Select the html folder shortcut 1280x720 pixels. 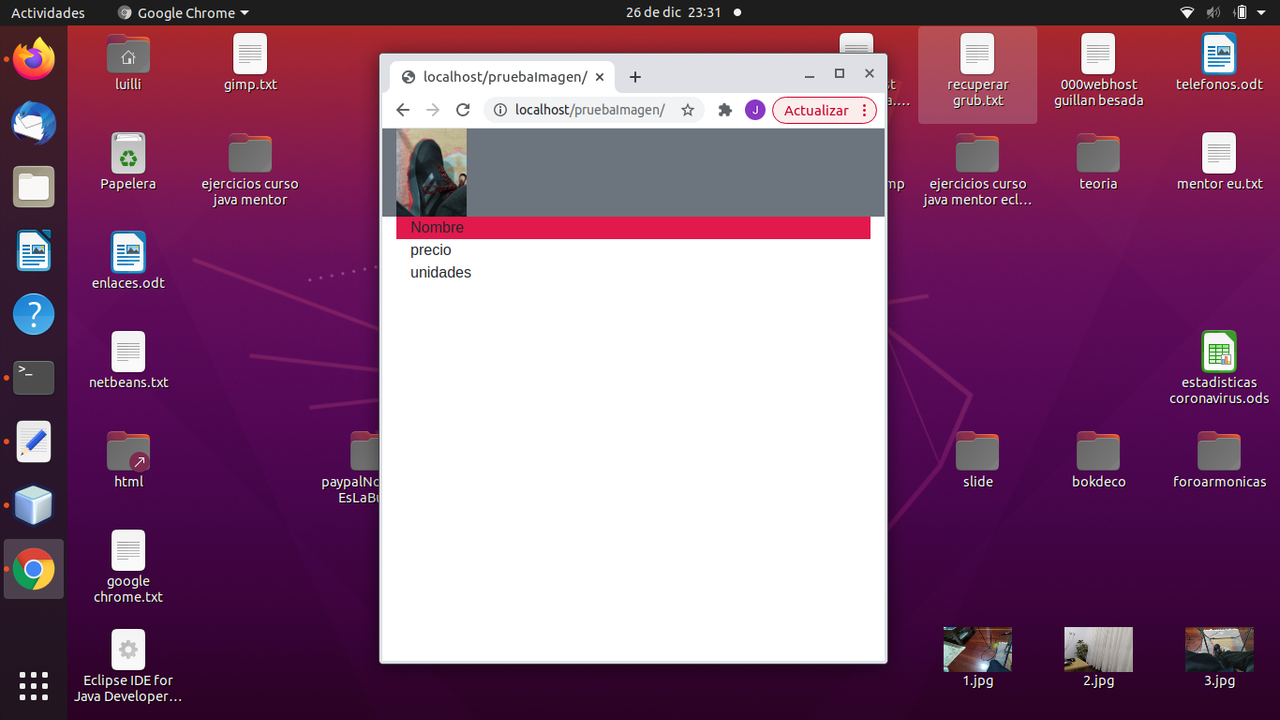pyautogui.click(x=128, y=459)
